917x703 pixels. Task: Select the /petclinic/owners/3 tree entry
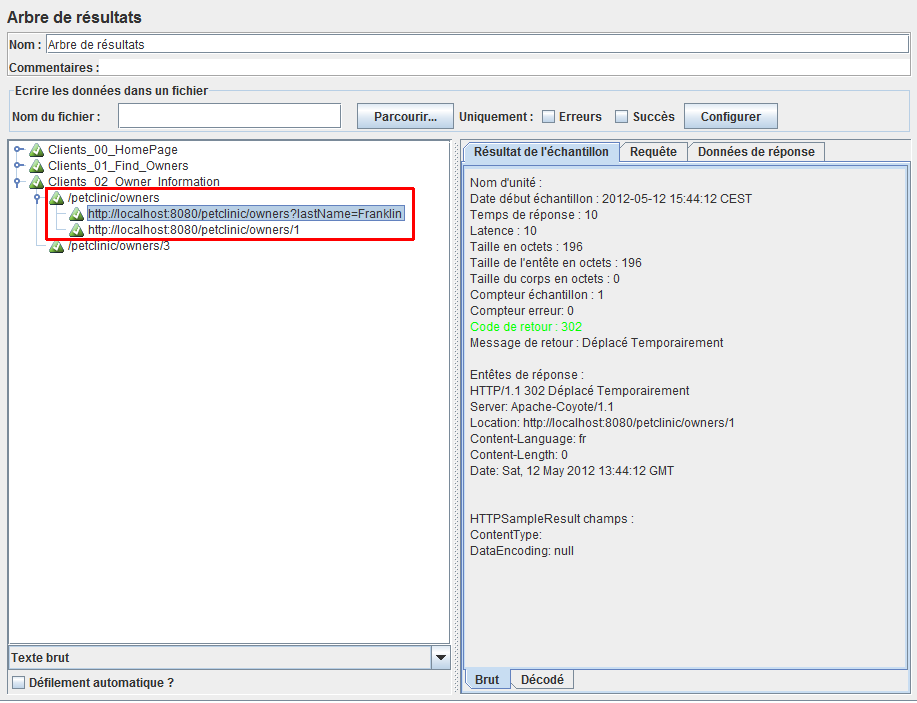(x=118, y=246)
